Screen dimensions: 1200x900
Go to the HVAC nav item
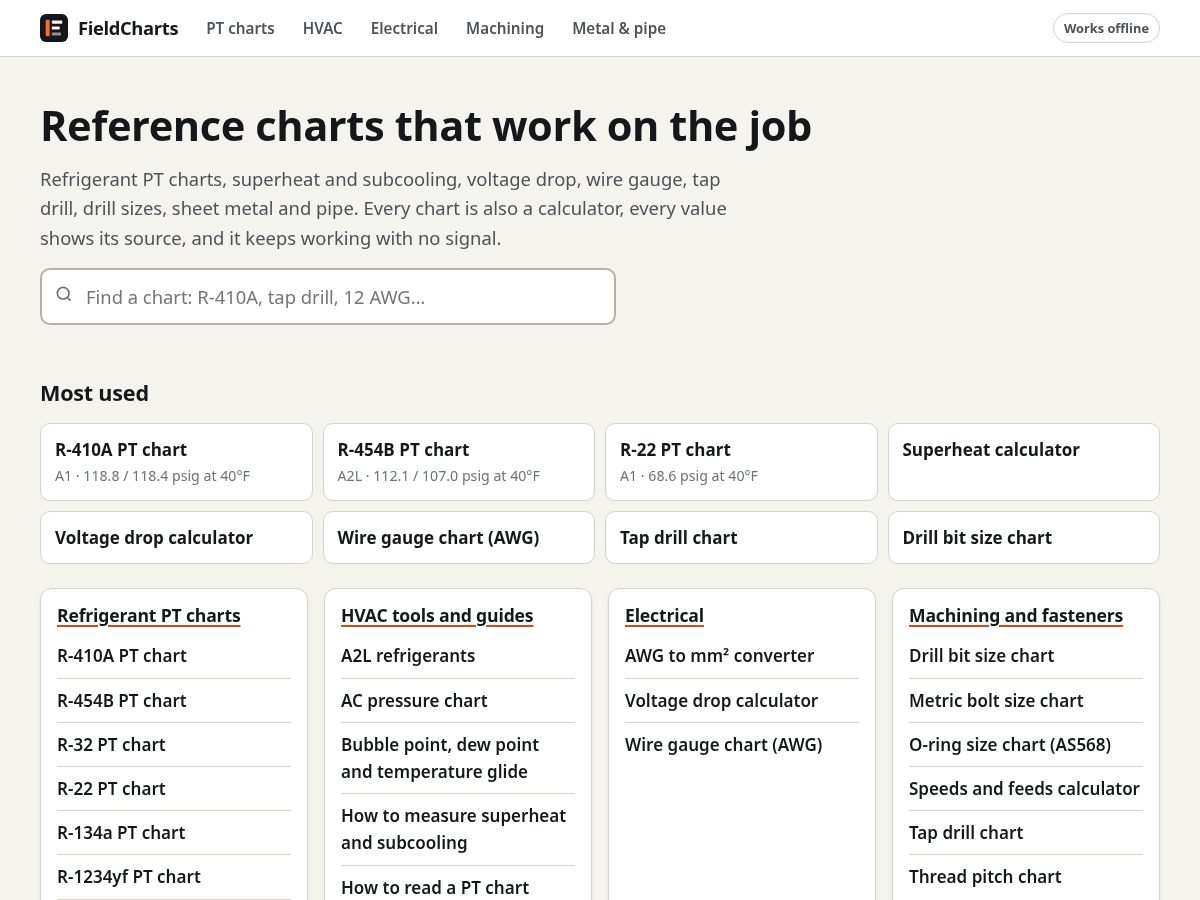(322, 28)
